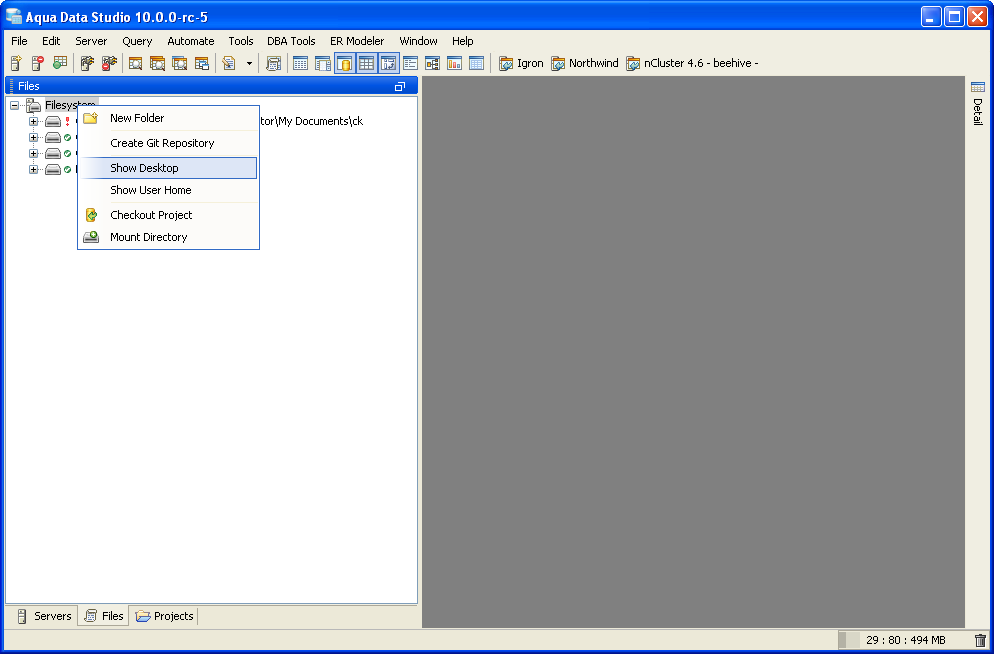
Task: Click the single-window magnifier query icon
Action: (135, 63)
